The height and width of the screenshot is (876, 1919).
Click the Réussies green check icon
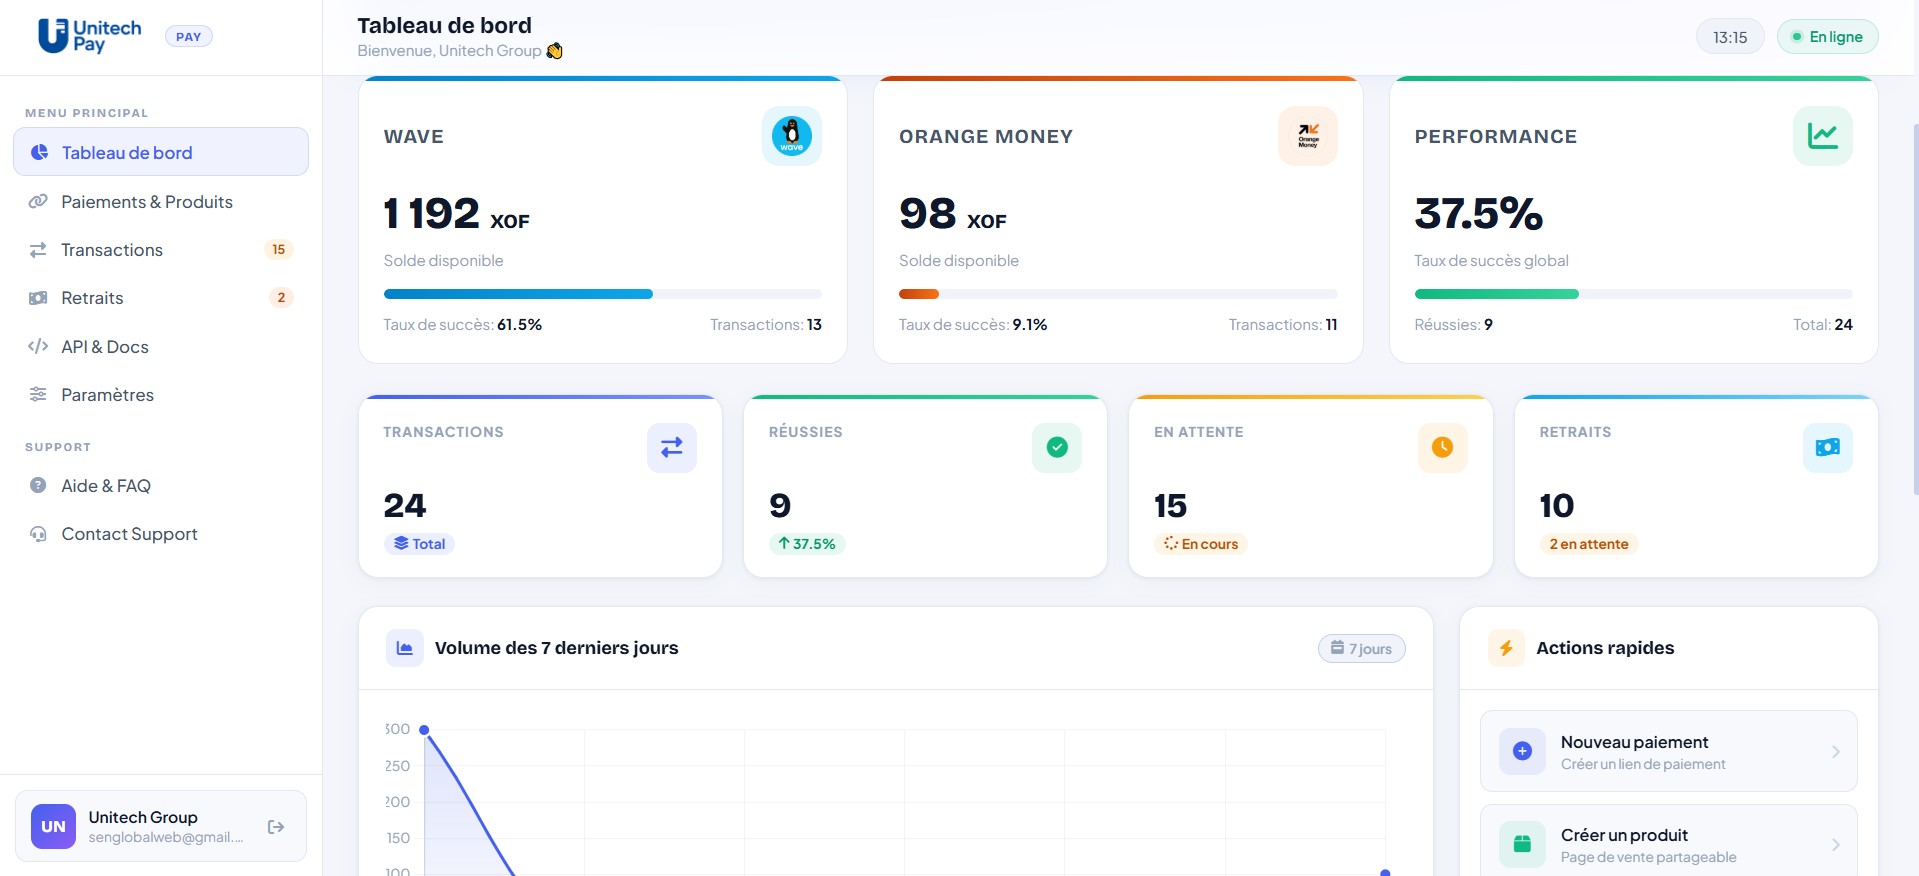(x=1057, y=447)
